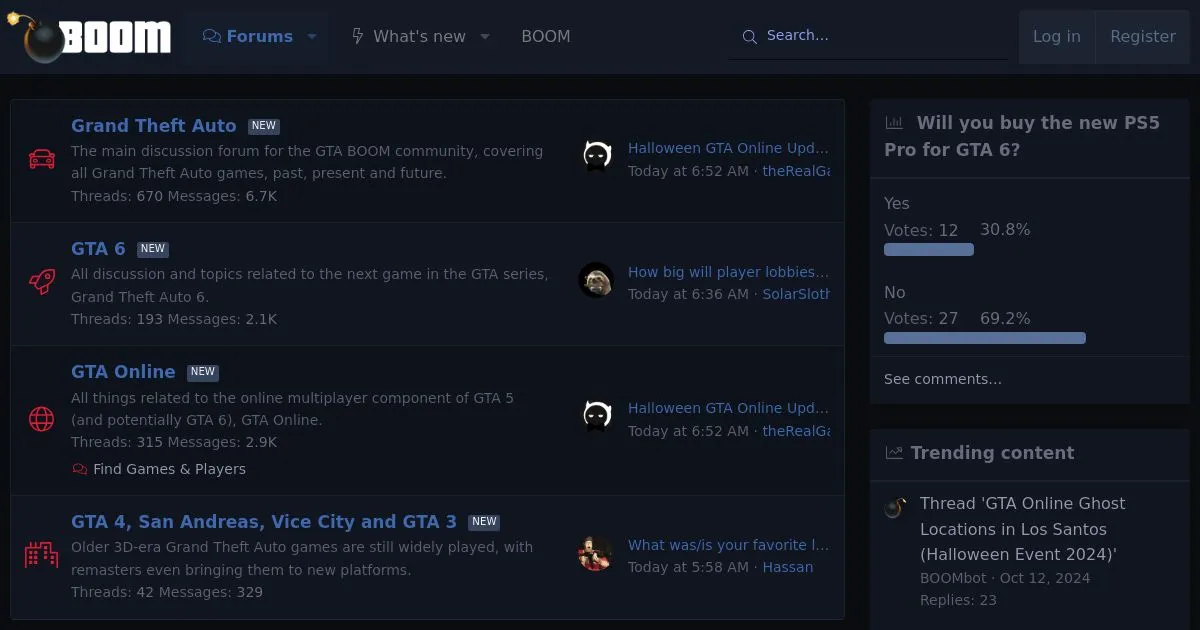
Task: Open the BOOM navigation tab
Action: point(546,36)
